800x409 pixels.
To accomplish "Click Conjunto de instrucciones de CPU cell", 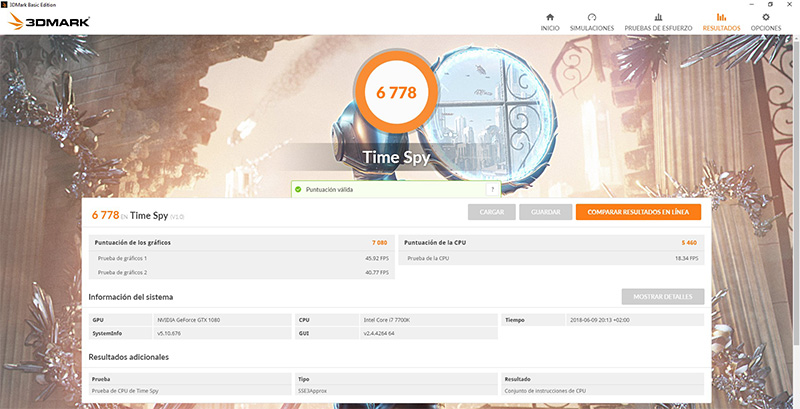I will (603, 391).
